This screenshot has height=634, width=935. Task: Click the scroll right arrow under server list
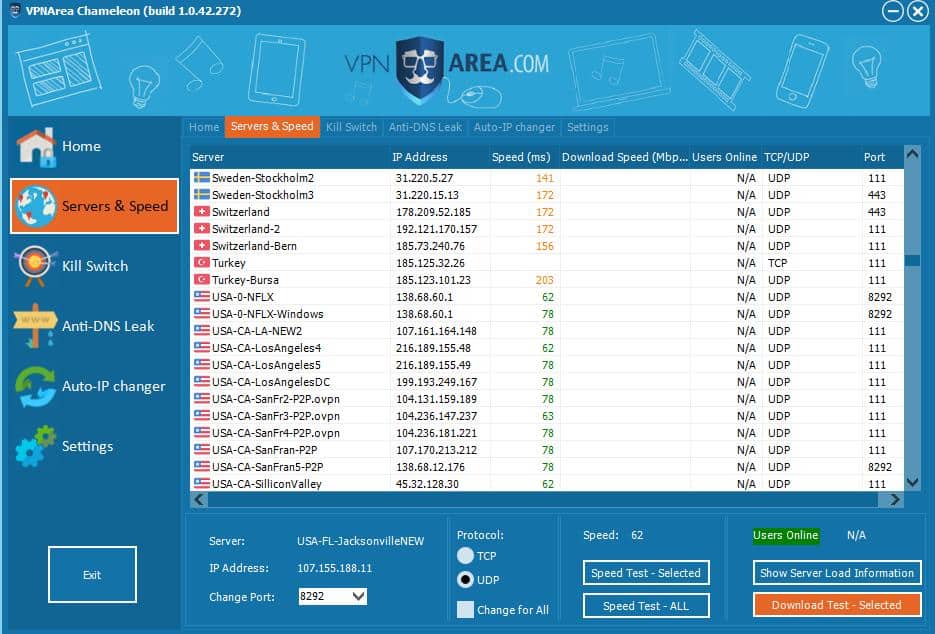pos(894,500)
